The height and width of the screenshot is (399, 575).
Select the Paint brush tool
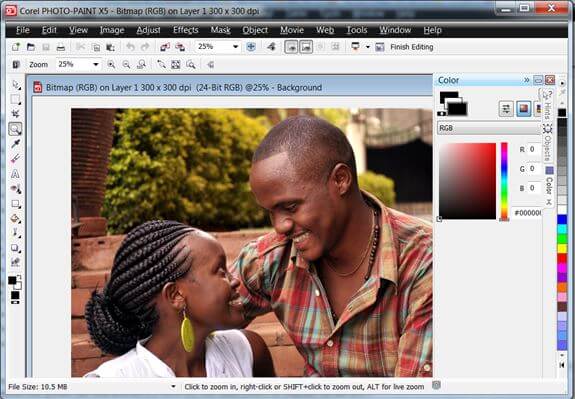[15, 233]
